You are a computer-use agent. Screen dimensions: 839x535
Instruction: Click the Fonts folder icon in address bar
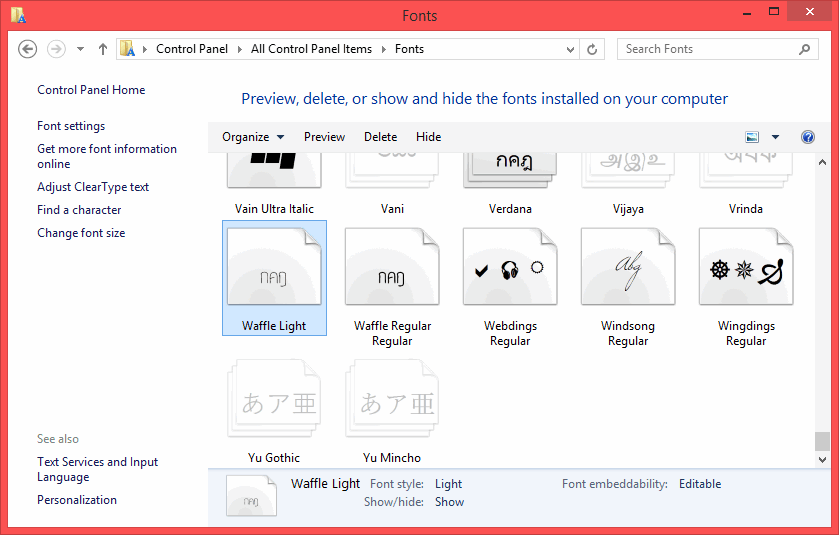[x=127, y=49]
